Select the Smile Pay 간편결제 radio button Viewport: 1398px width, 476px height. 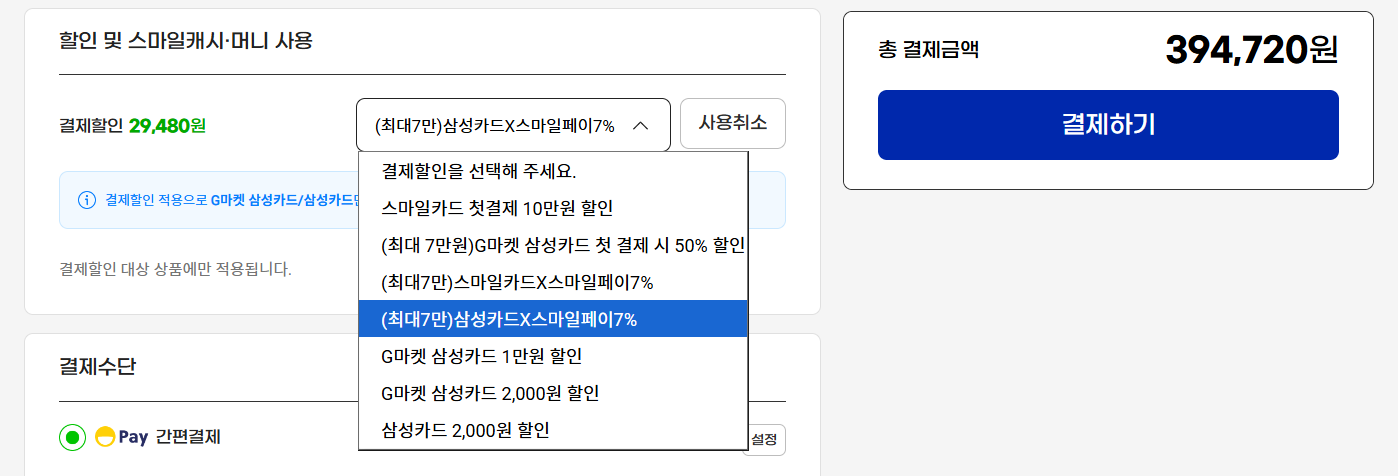[72, 437]
